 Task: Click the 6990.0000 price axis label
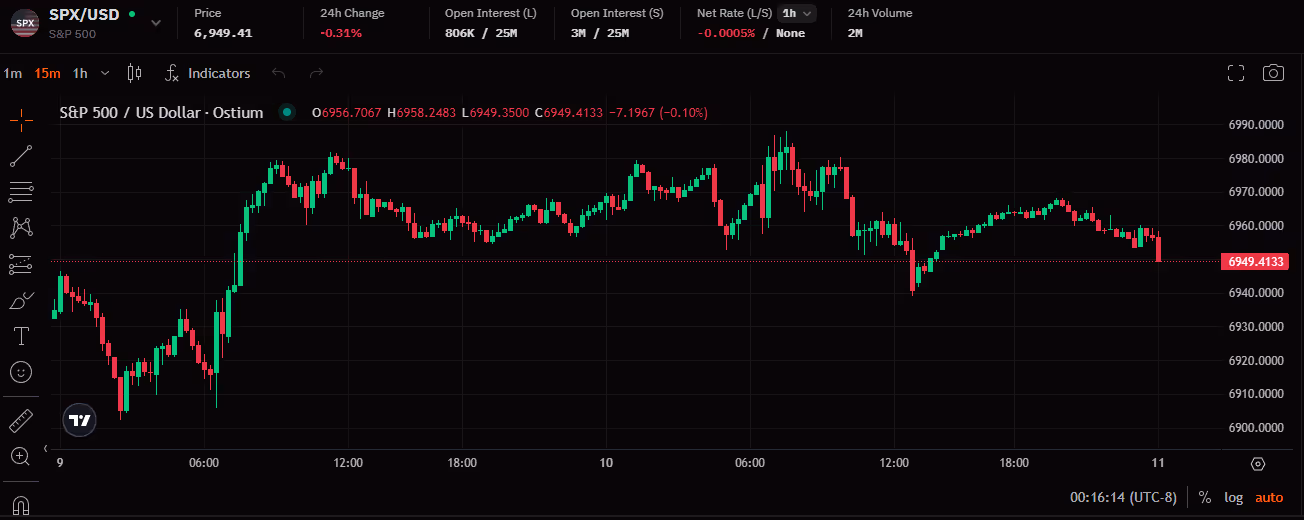(x=1255, y=125)
